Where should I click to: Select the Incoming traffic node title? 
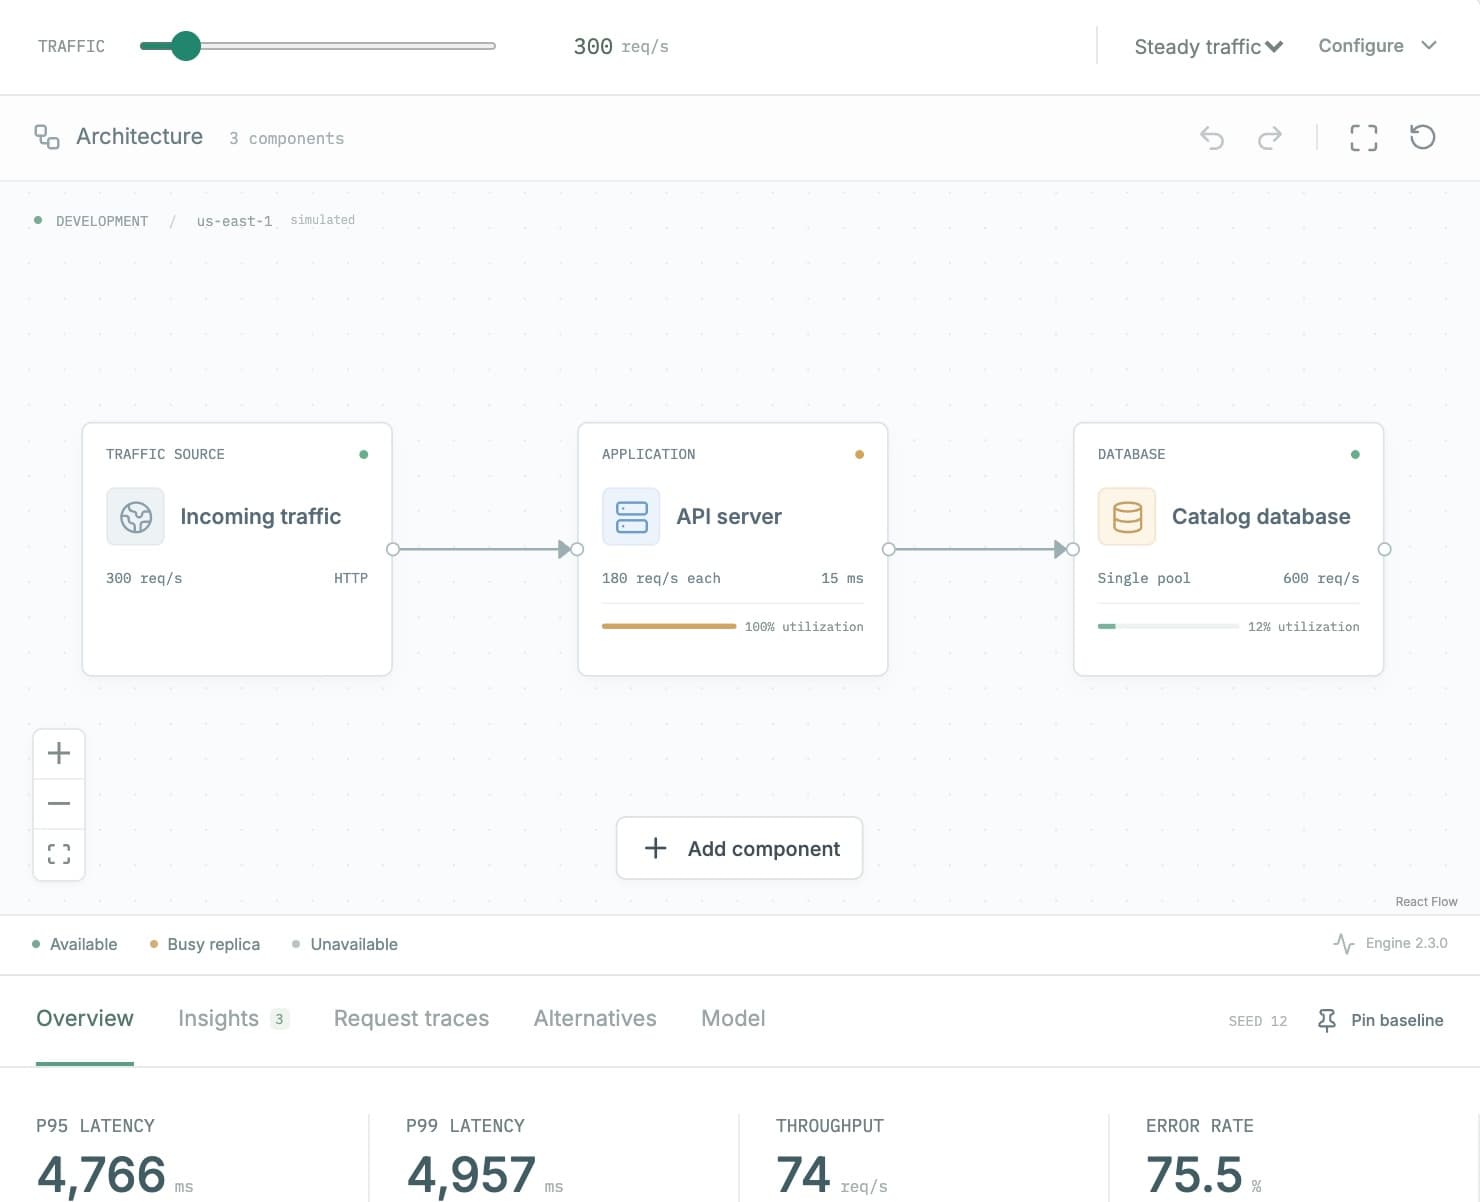pyautogui.click(x=260, y=516)
